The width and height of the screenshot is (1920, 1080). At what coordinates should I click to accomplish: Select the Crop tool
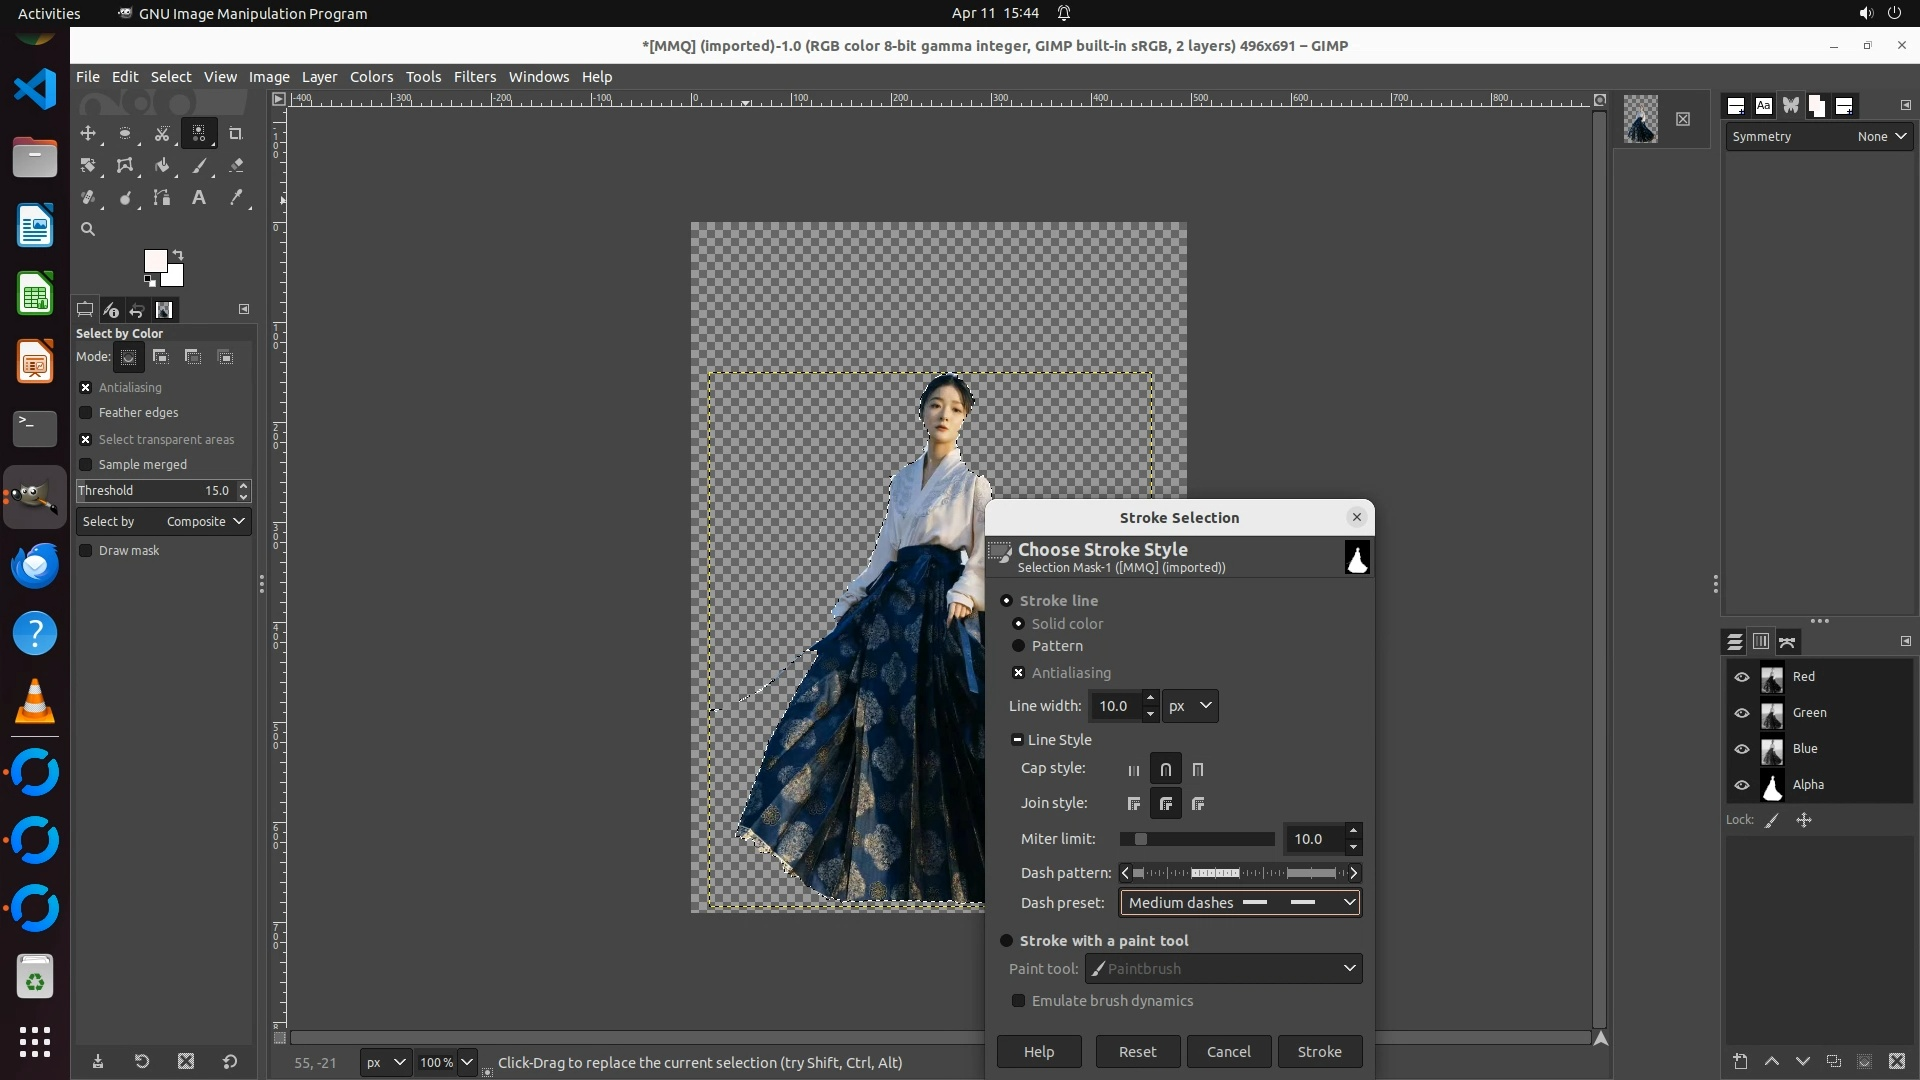pos(236,134)
